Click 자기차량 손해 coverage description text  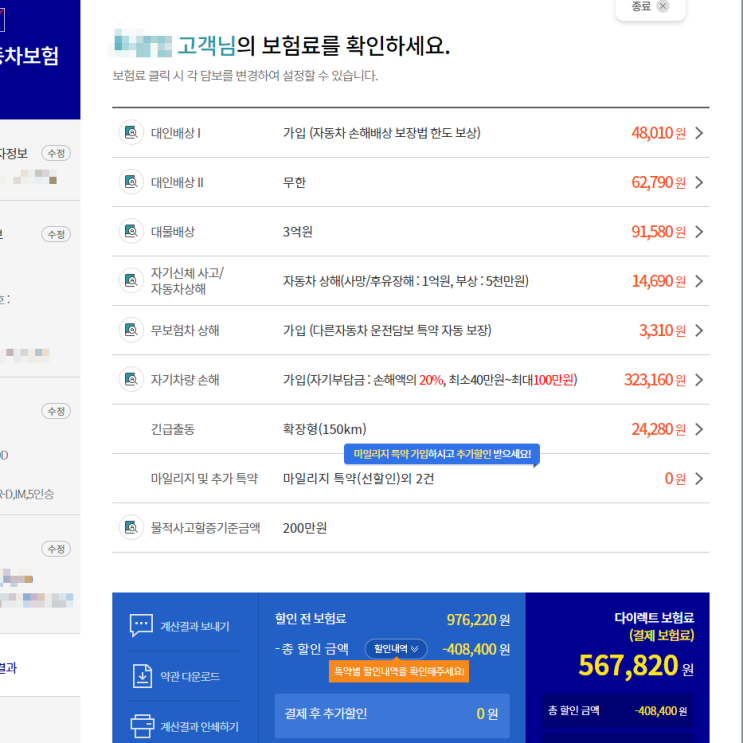430,380
